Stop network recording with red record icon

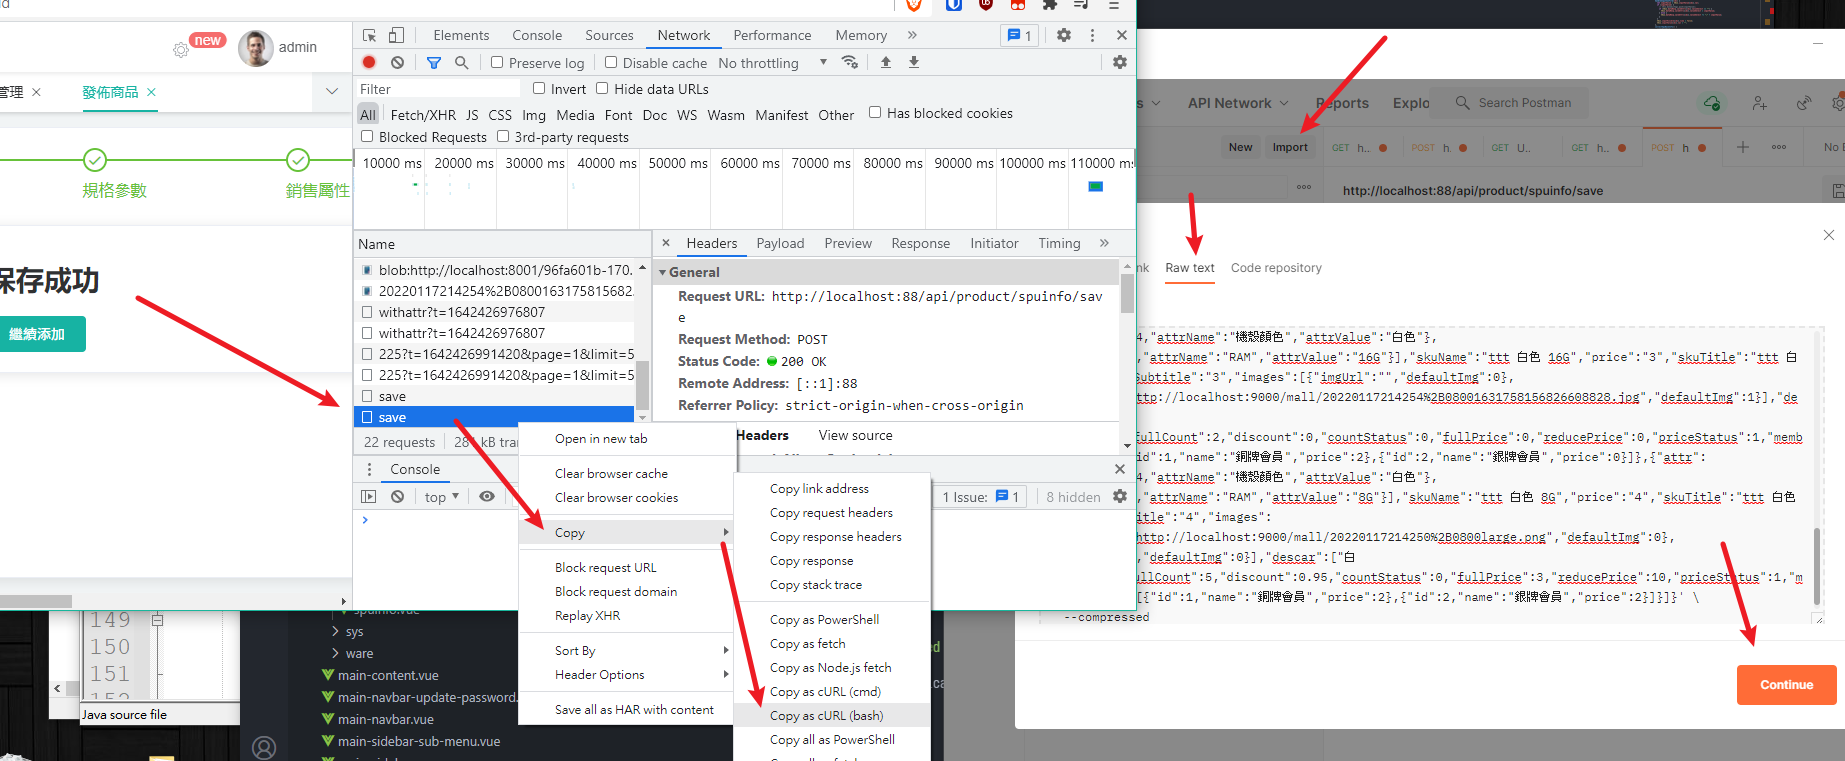click(369, 62)
